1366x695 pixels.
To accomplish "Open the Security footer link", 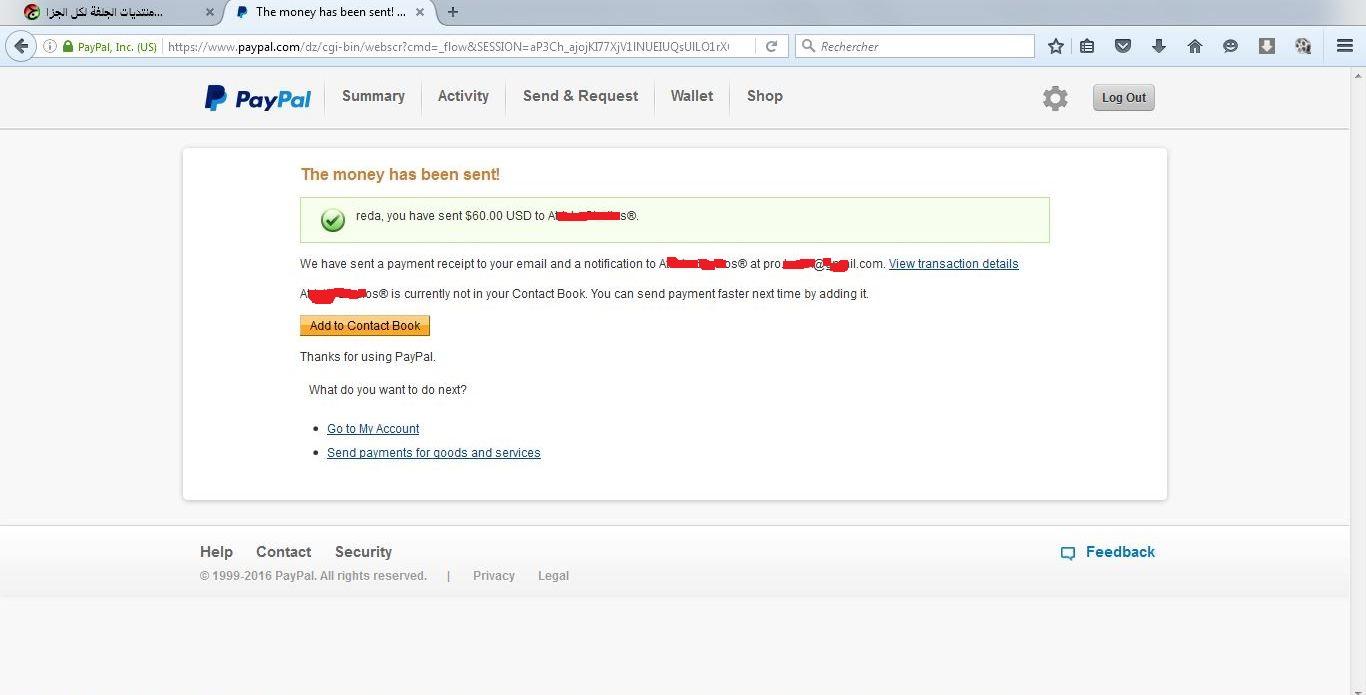I will point(363,552).
